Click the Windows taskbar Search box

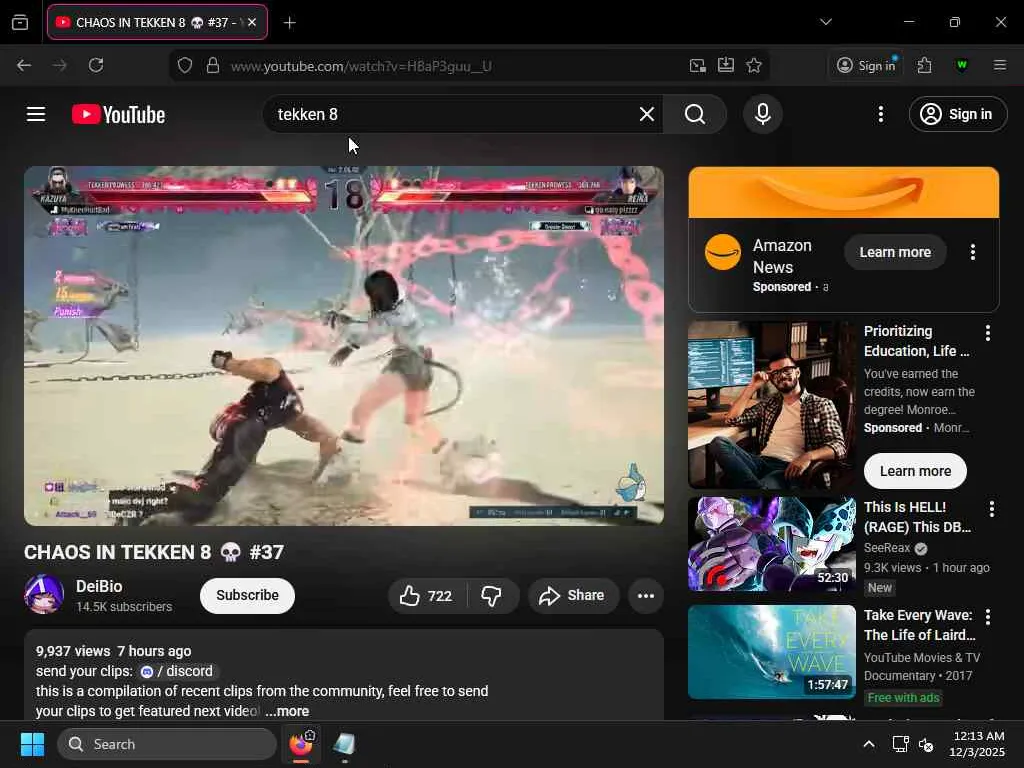pyautogui.click(x=167, y=744)
